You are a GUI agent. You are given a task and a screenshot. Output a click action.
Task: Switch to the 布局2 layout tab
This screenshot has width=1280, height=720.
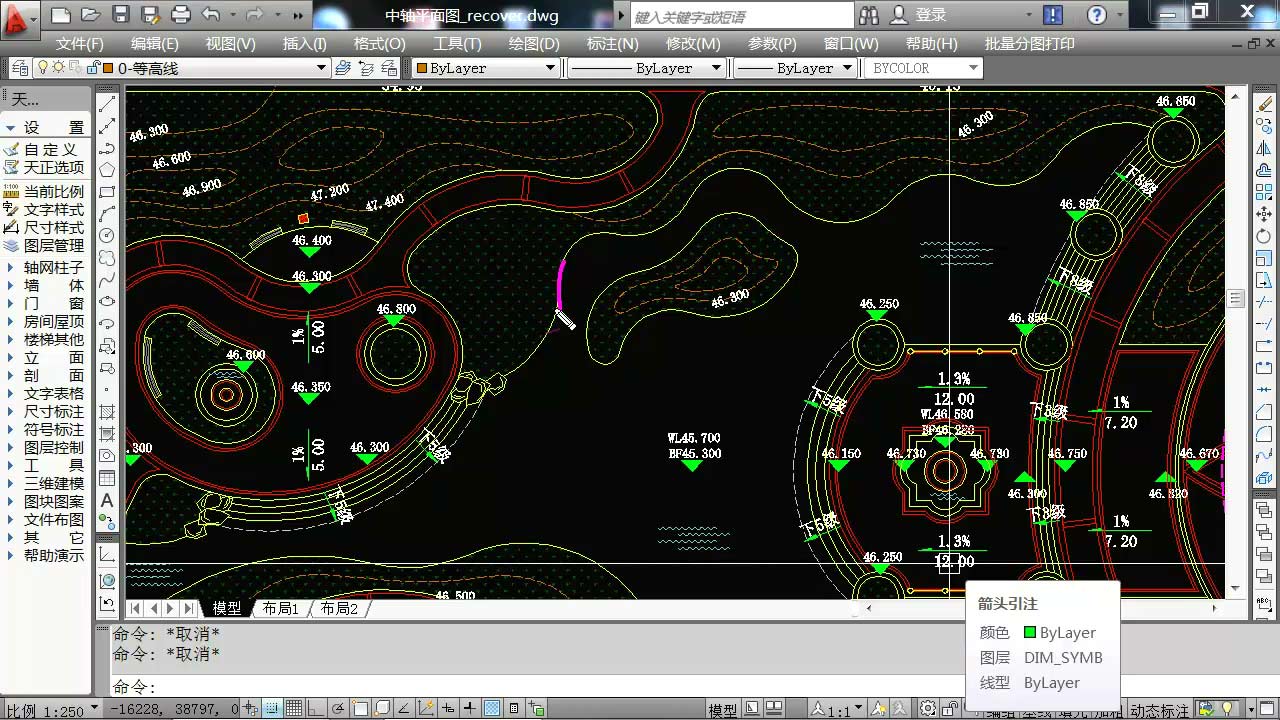[x=339, y=608]
